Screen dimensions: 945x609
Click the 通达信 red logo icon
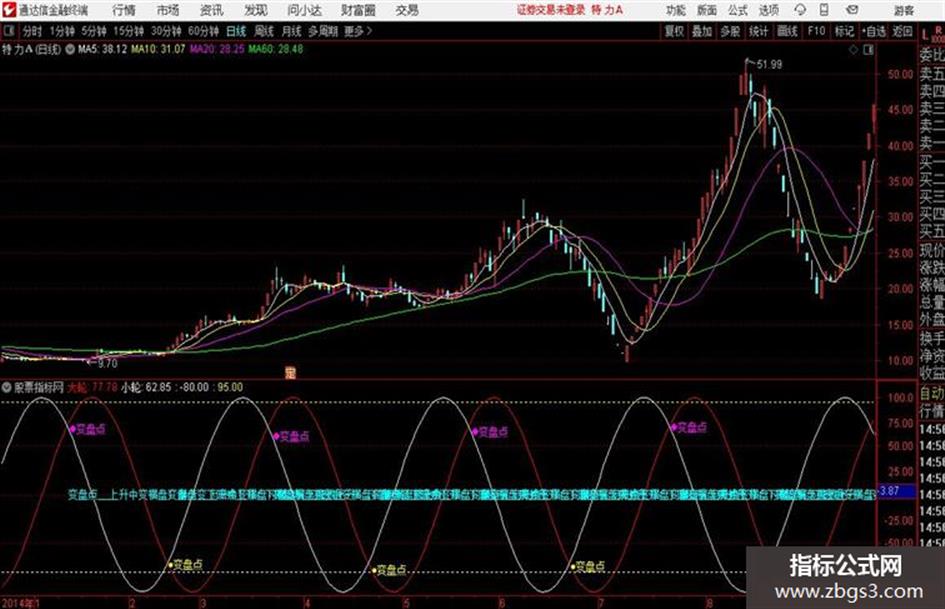(9, 10)
